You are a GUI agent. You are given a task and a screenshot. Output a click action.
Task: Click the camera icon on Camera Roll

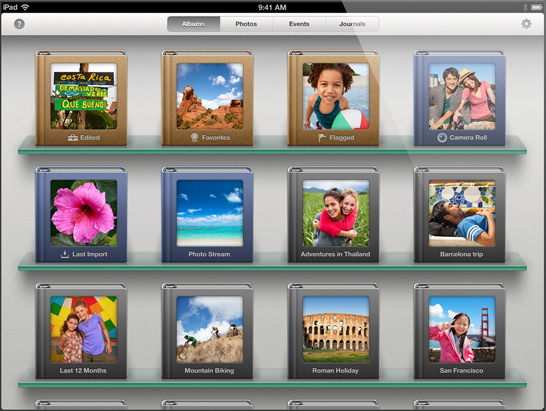tap(442, 138)
